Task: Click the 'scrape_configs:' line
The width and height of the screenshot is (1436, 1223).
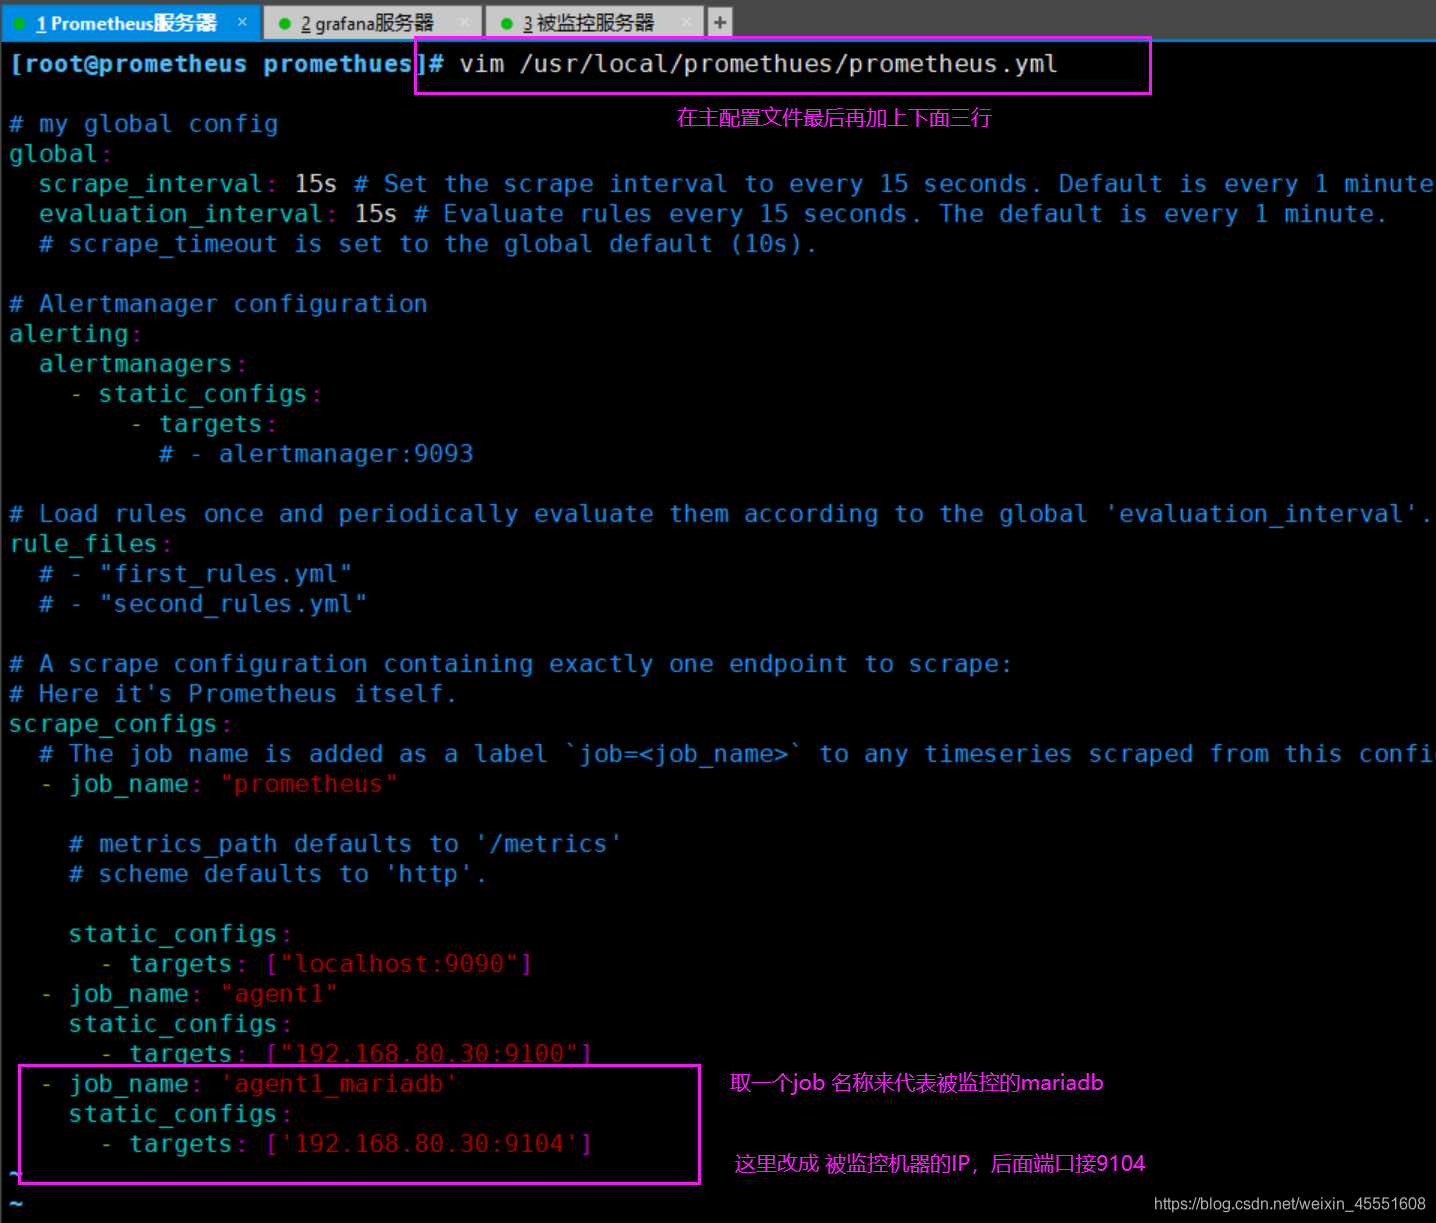Action: (120, 724)
